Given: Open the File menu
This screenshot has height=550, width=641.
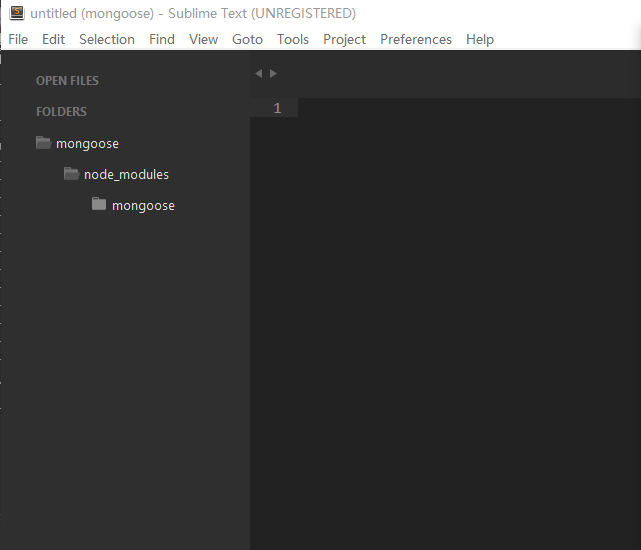Looking at the screenshot, I should (x=18, y=39).
